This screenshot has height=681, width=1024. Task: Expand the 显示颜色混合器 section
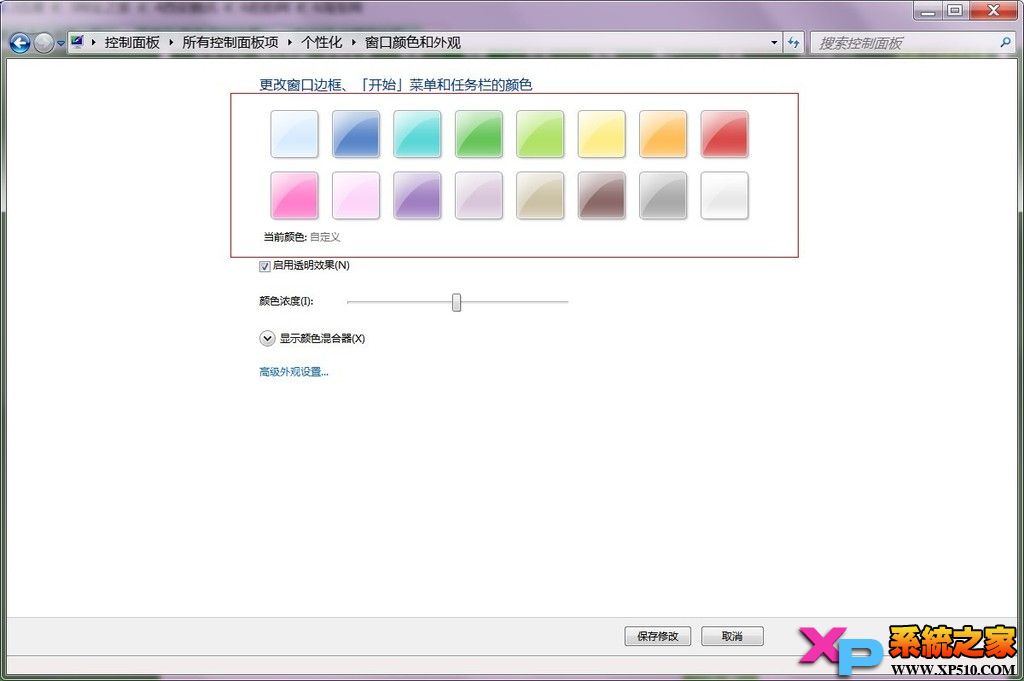click(267, 338)
